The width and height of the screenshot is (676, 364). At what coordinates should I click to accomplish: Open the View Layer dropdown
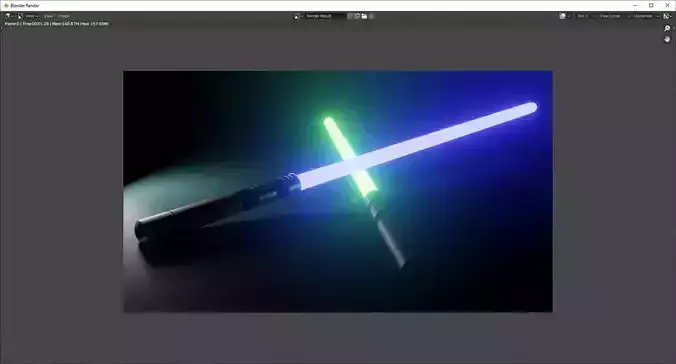(614, 16)
